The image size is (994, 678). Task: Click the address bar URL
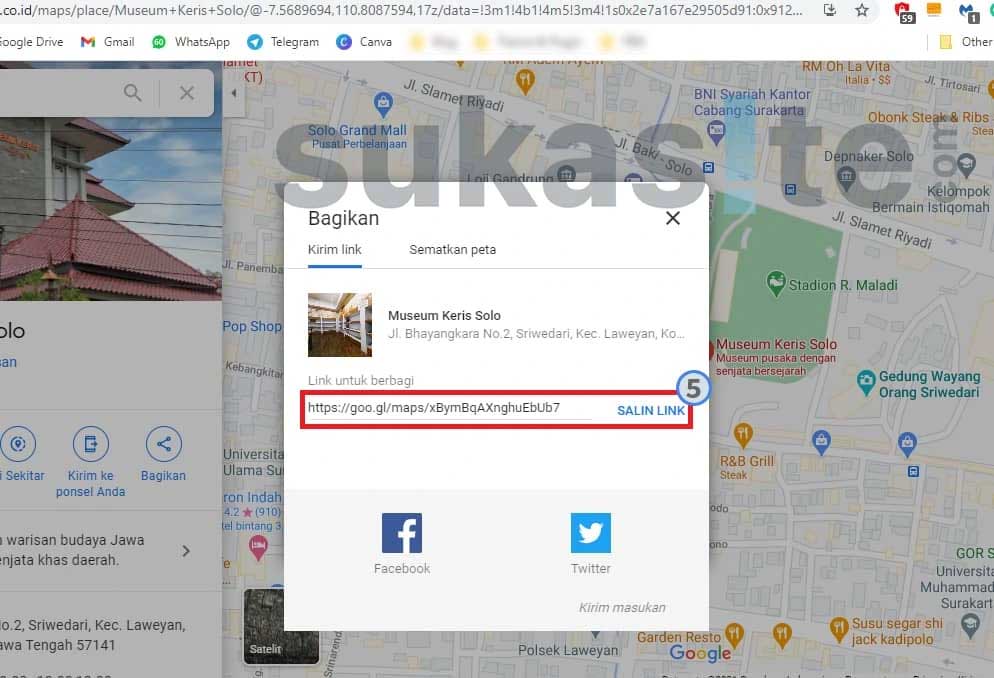[x=401, y=10]
